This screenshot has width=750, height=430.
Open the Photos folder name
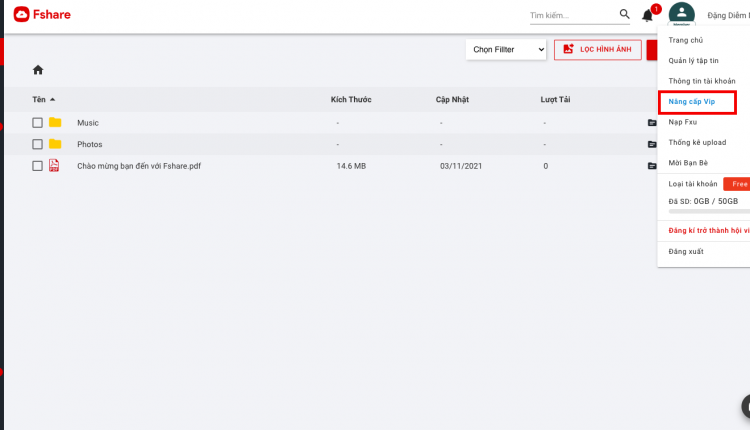(90, 144)
